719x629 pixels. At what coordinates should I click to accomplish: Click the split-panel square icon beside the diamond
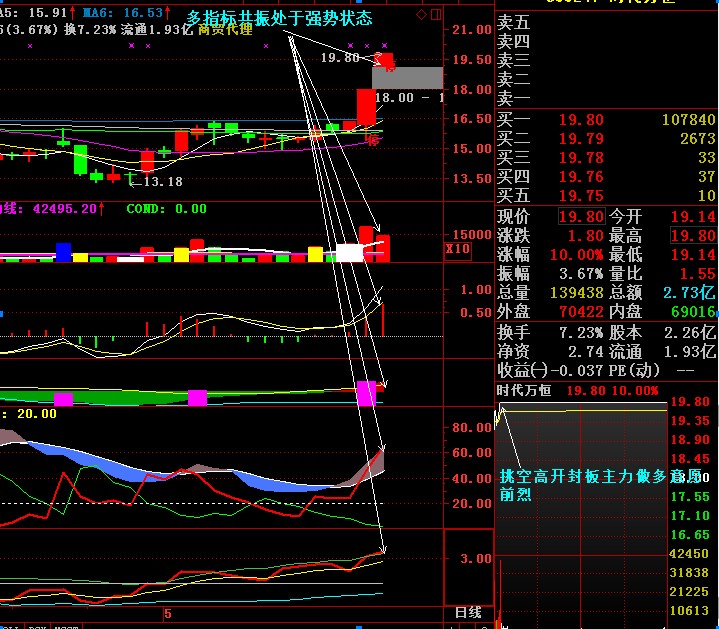click(x=436, y=15)
